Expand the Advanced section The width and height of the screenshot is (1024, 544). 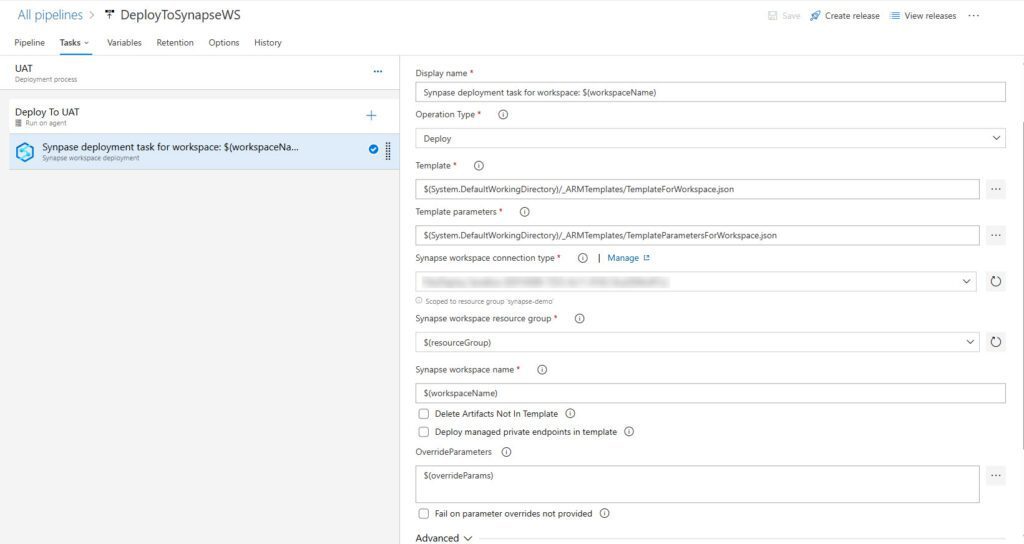coord(443,538)
